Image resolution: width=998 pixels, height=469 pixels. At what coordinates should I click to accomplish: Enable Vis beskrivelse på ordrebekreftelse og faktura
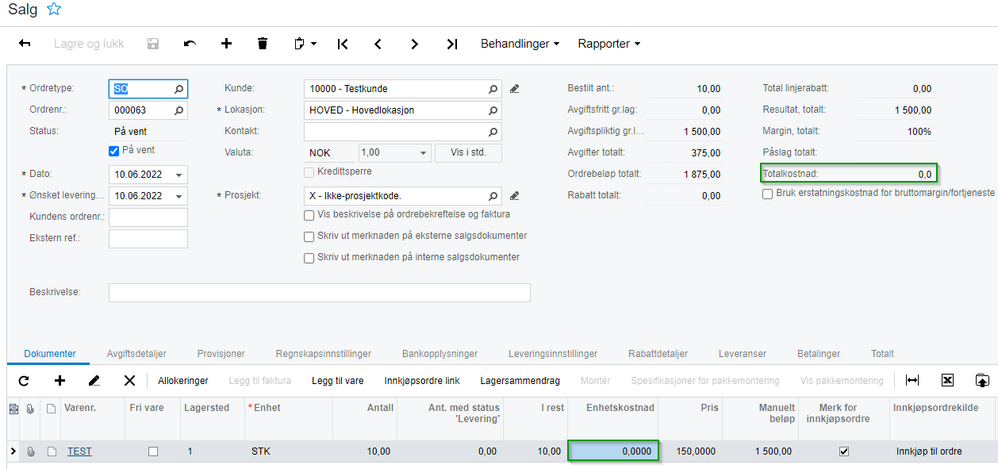(x=309, y=215)
